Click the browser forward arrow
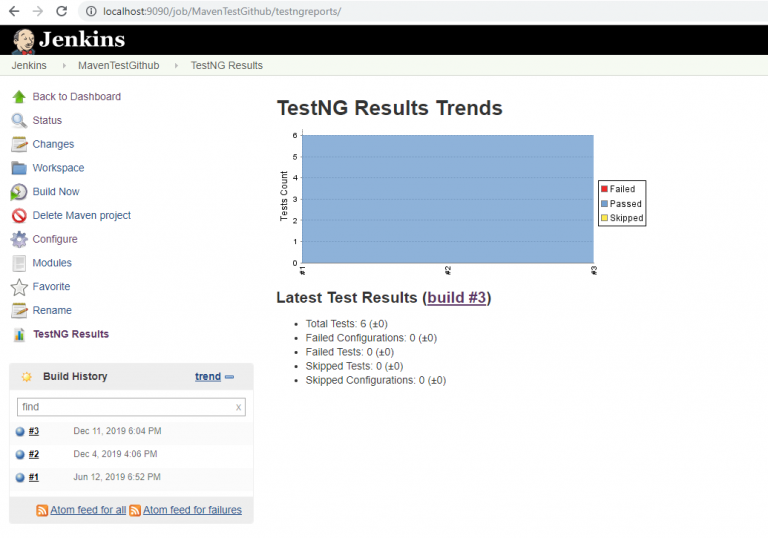The width and height of the screenshot is (768, 538). [38, 11]
